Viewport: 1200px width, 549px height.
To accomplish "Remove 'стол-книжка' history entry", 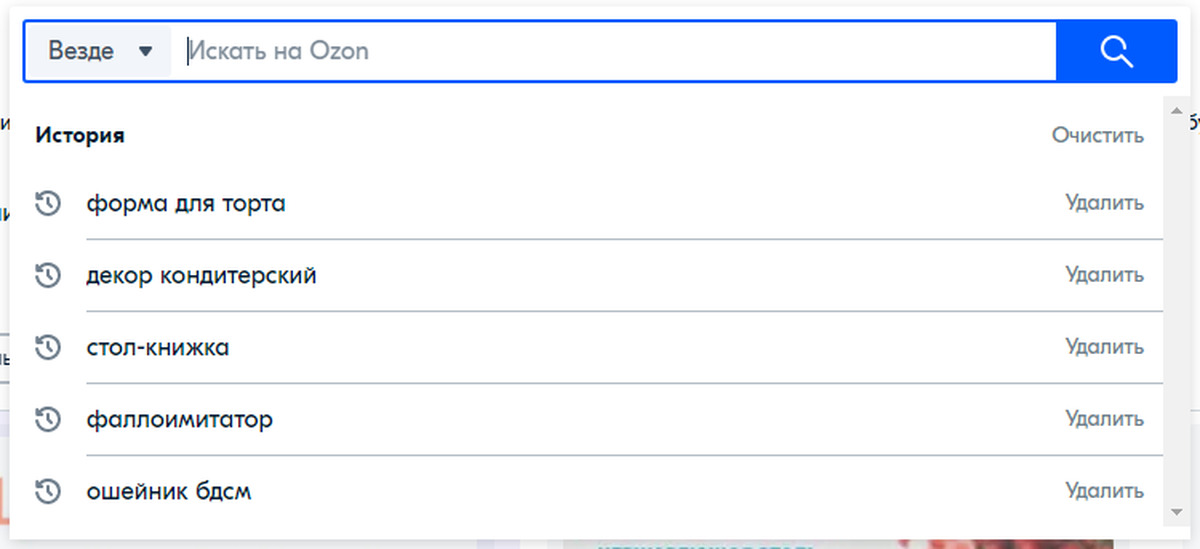I will coord(1104,347).
